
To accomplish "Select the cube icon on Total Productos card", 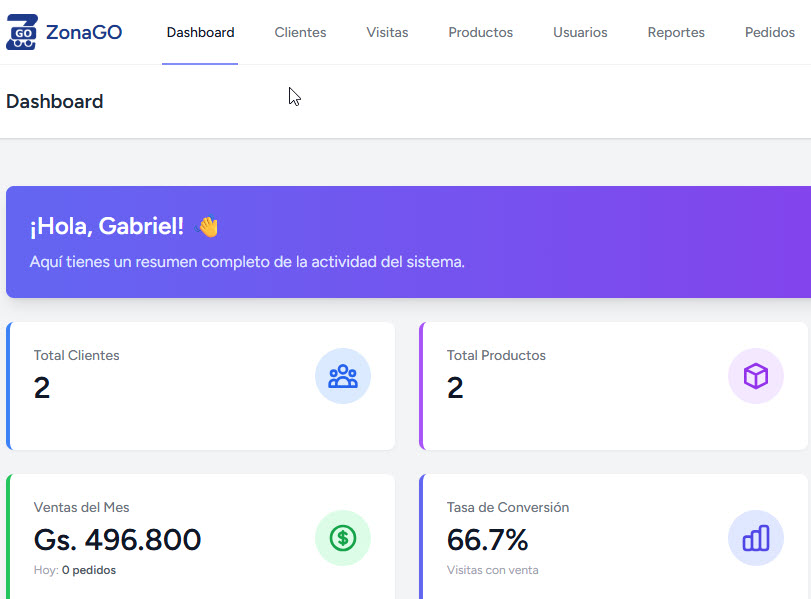I will (756, 376).
